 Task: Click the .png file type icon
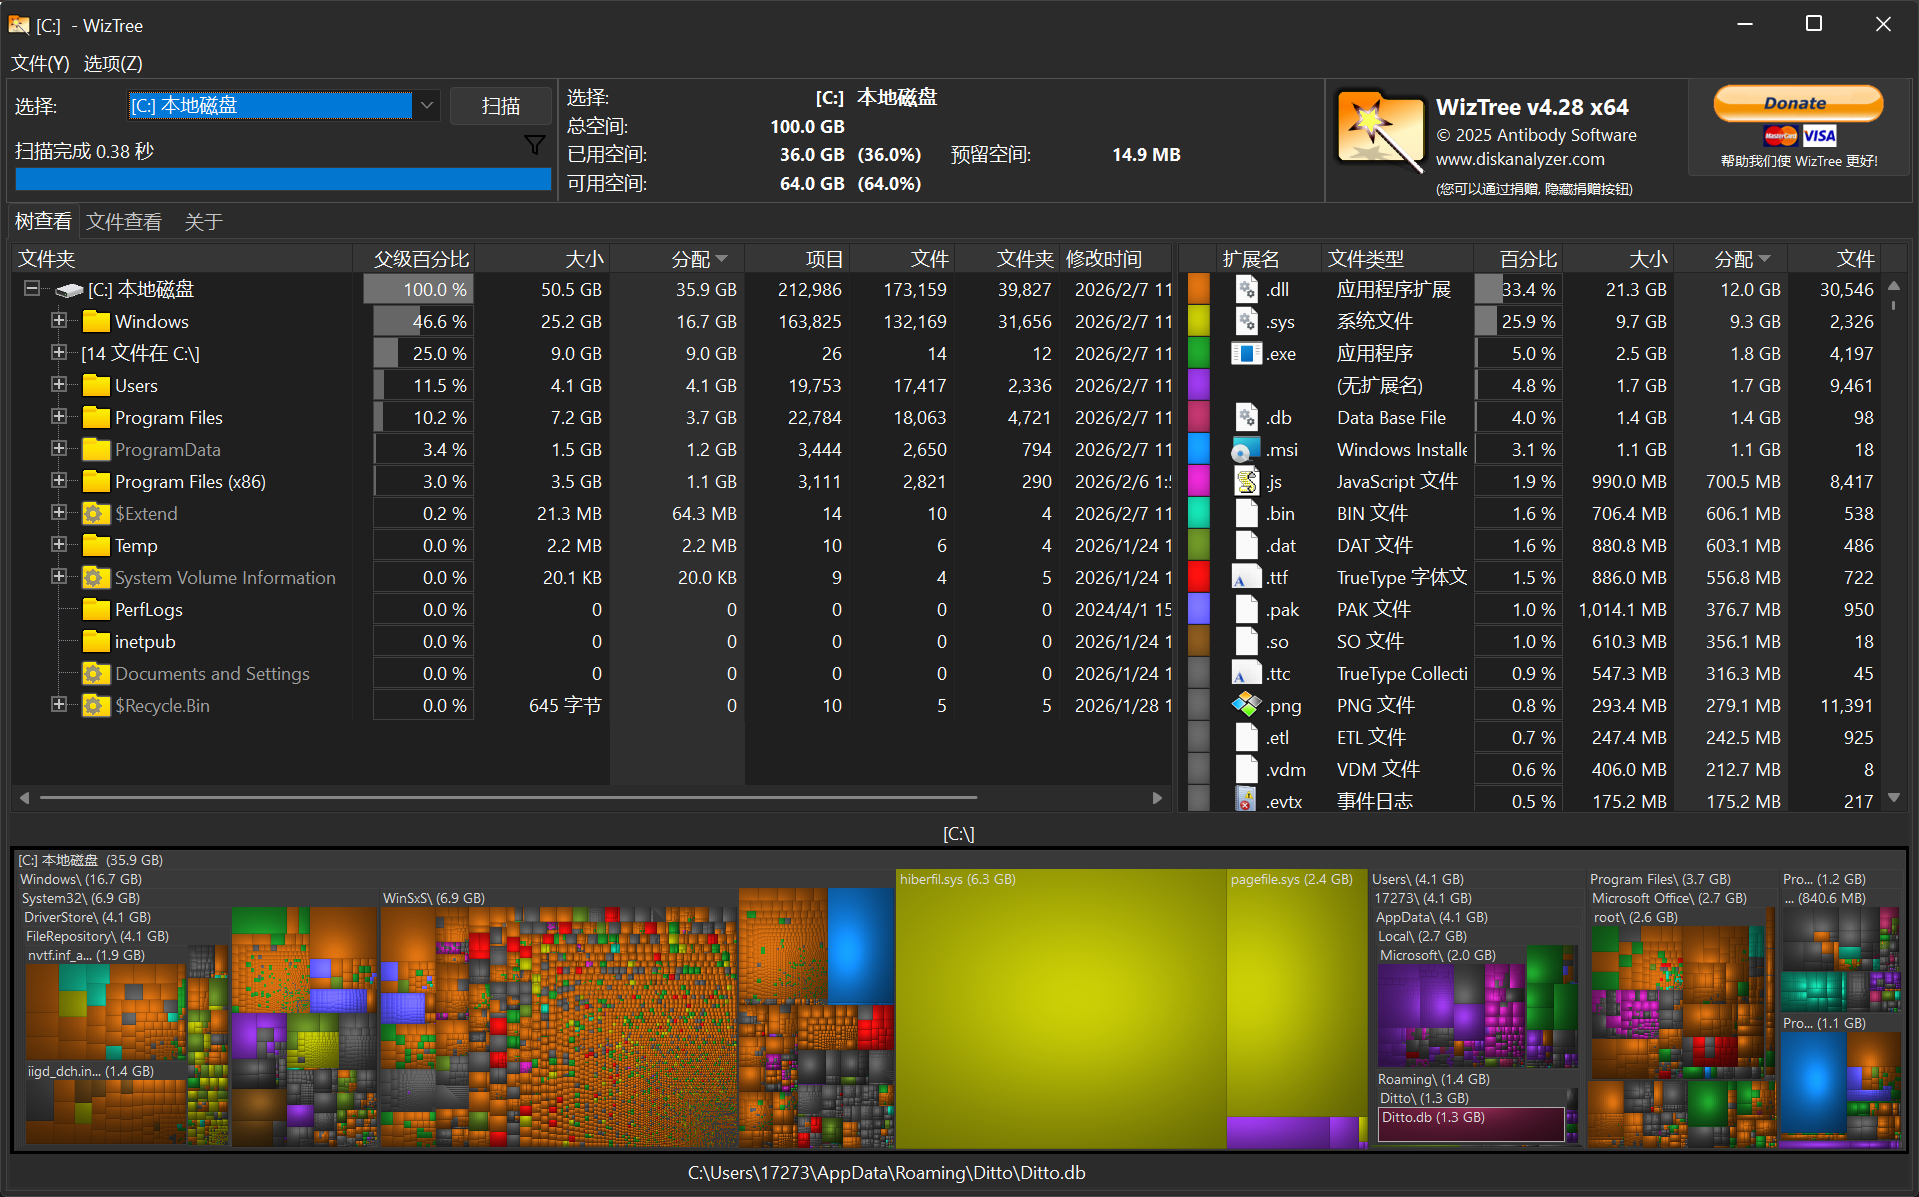(x=1246, y=705)
